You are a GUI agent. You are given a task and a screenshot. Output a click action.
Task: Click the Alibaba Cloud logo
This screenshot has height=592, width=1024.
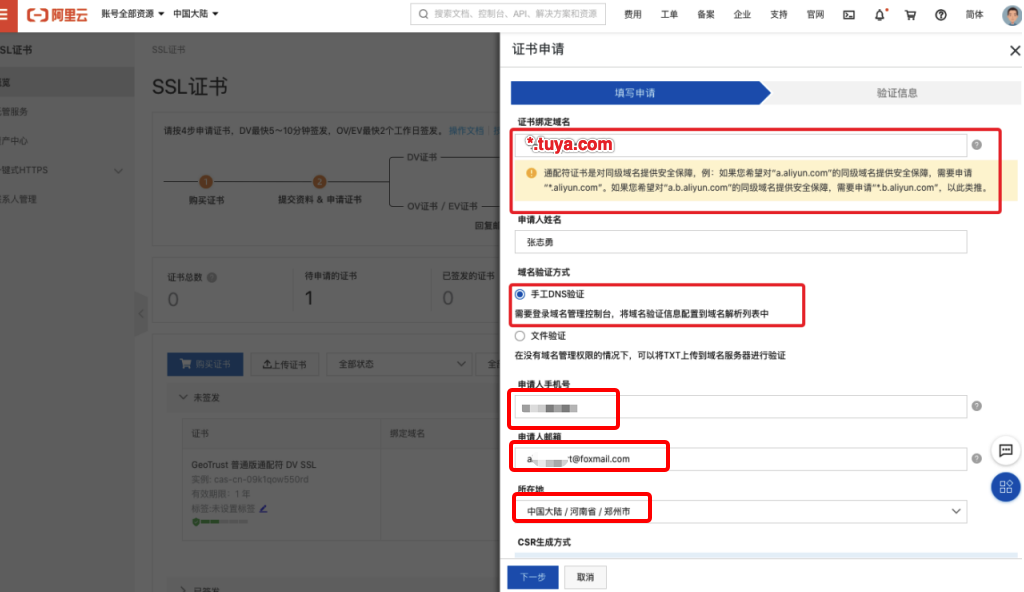pos(57,14)
